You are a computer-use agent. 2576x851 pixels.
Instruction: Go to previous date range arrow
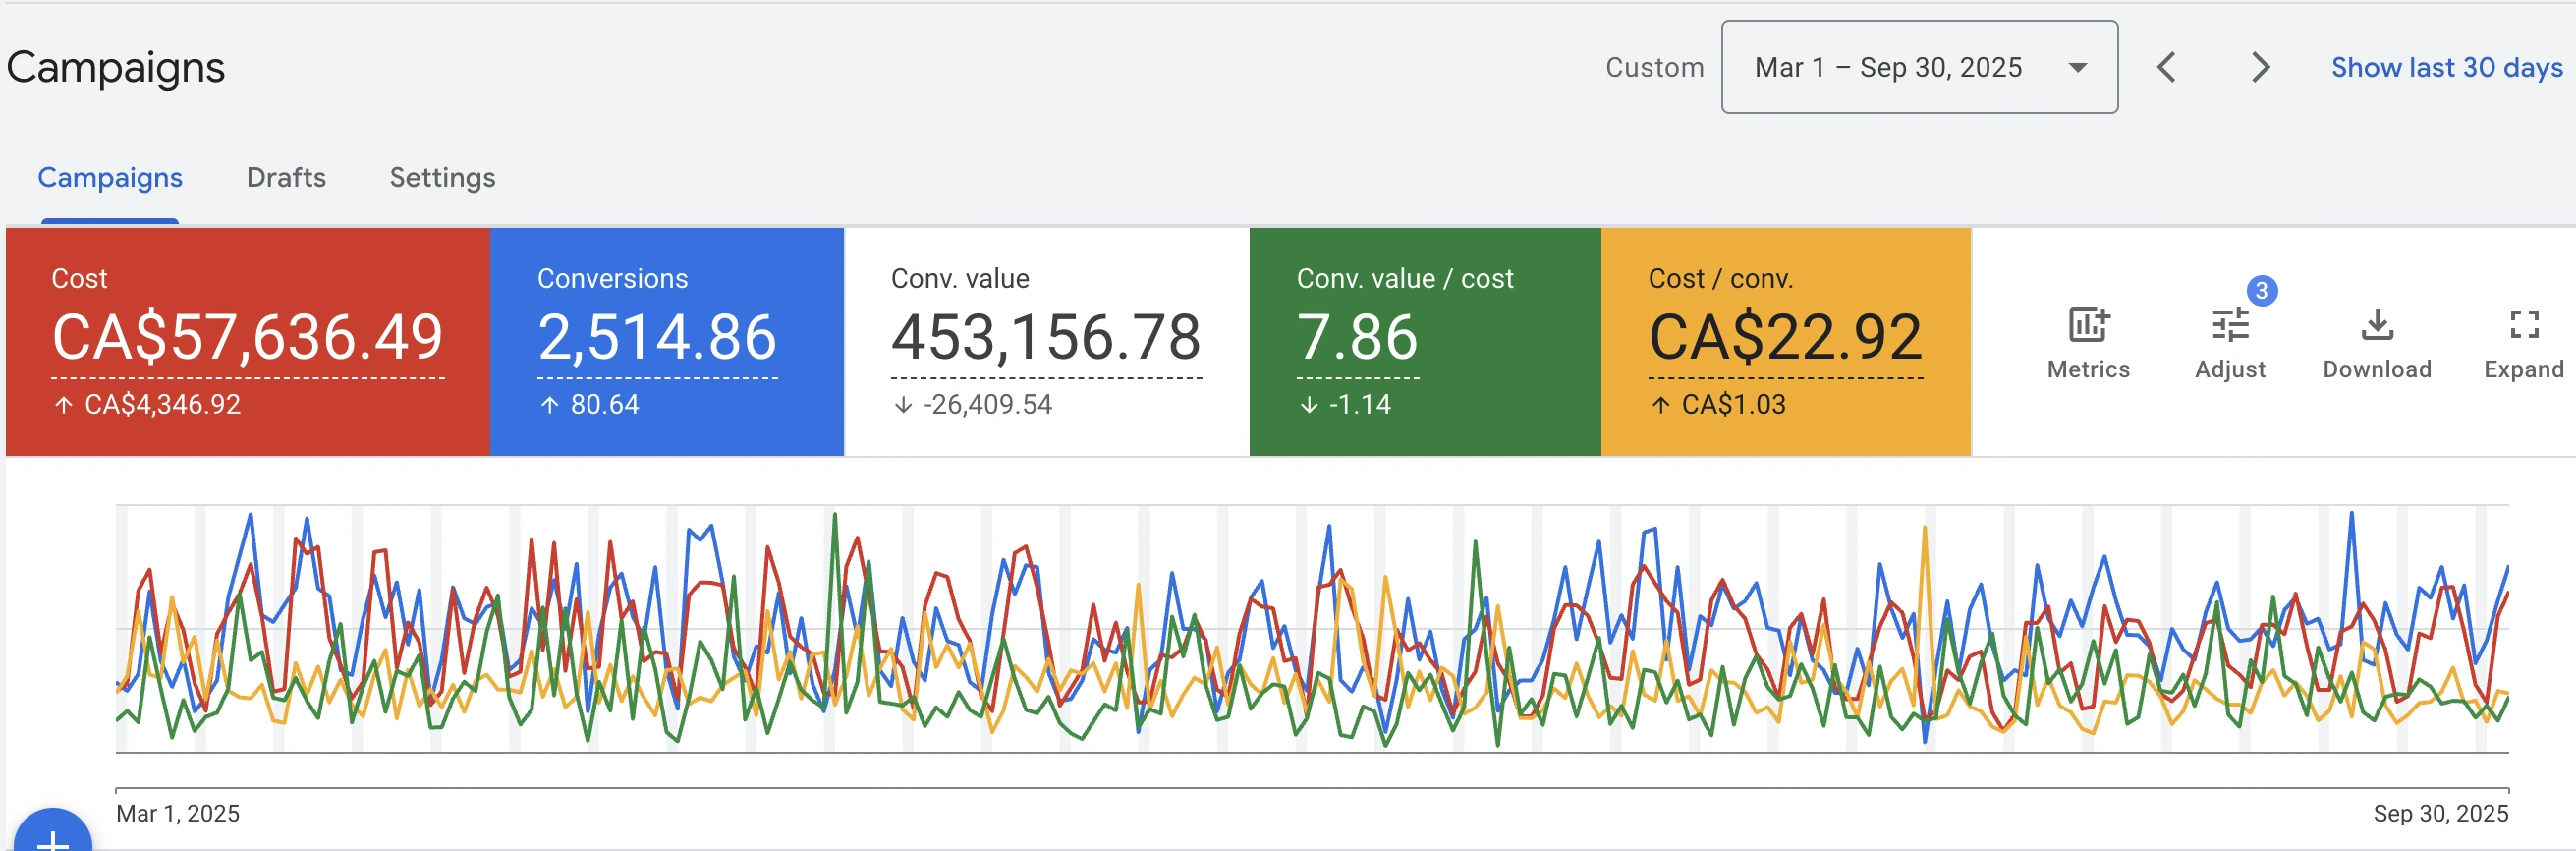point(2166,67)
